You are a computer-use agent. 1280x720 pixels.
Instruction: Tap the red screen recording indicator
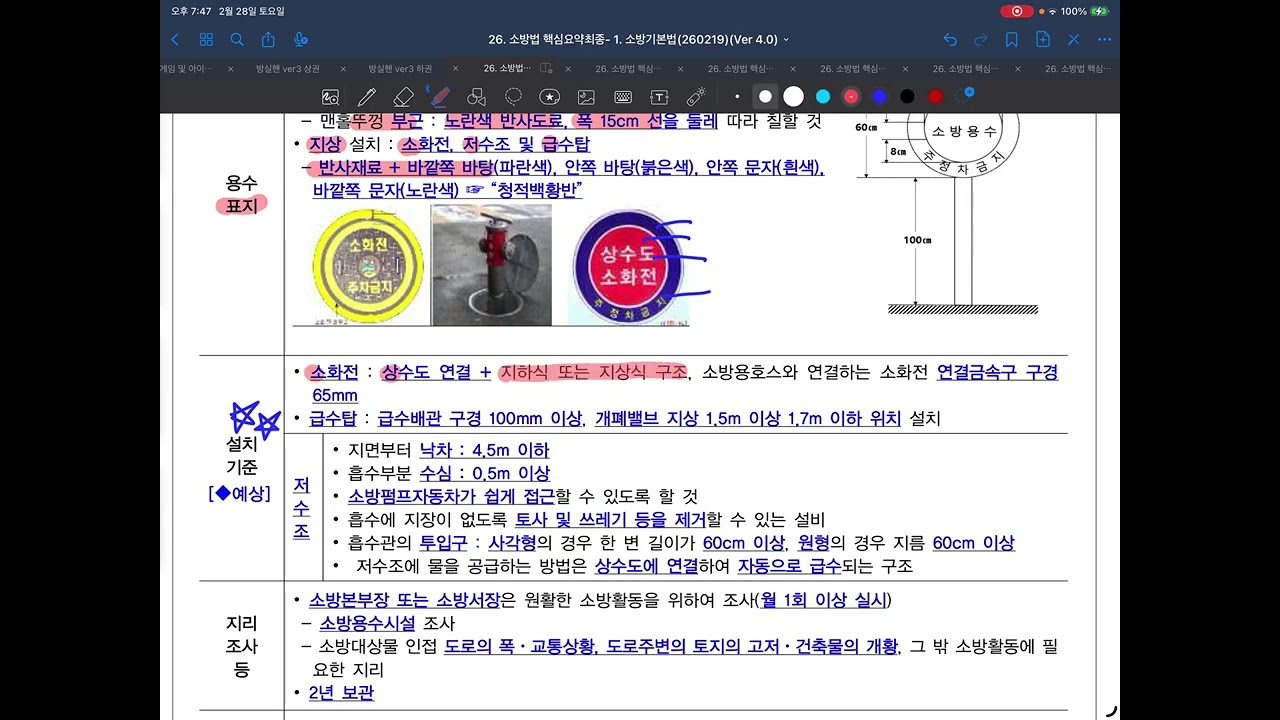[1016, 11]
